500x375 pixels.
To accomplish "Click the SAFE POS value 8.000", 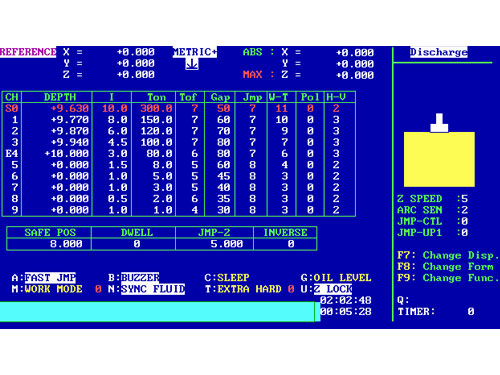I will (66, 244).
